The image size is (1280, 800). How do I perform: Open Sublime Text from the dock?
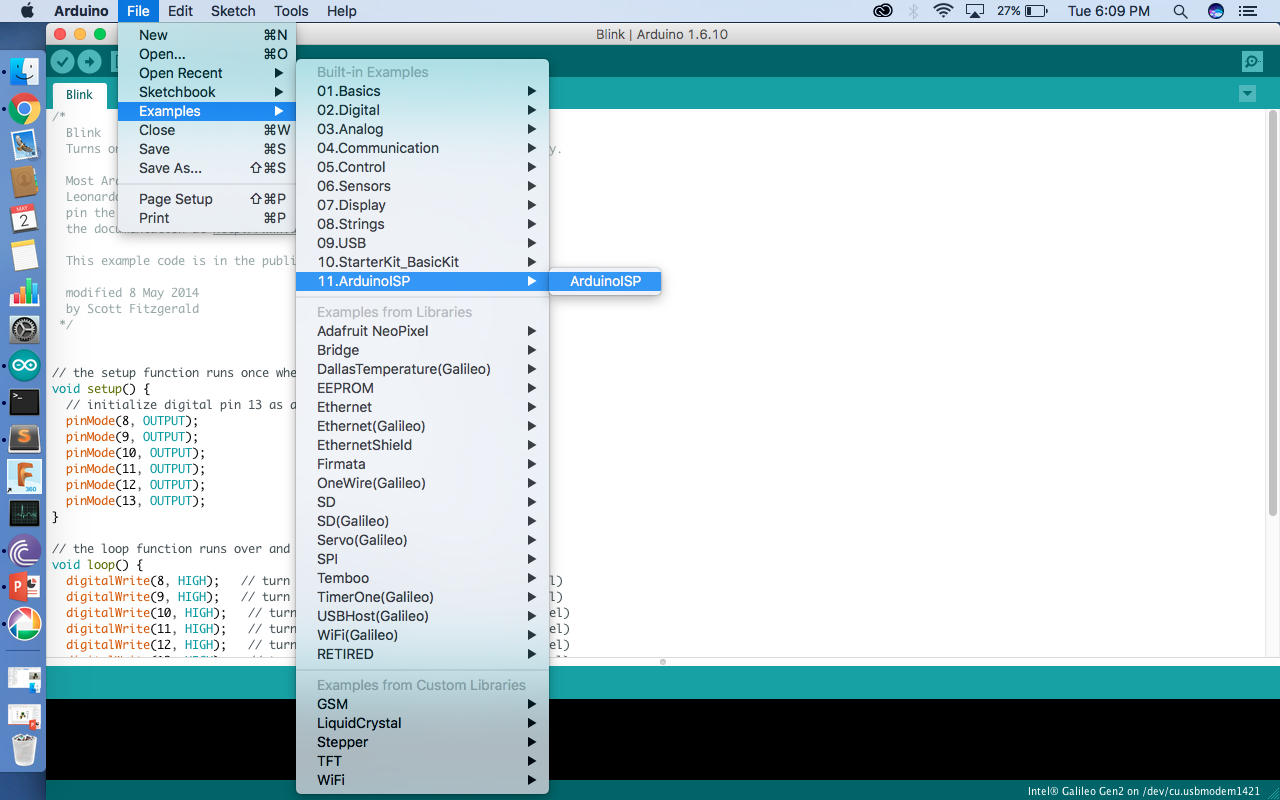25,440
